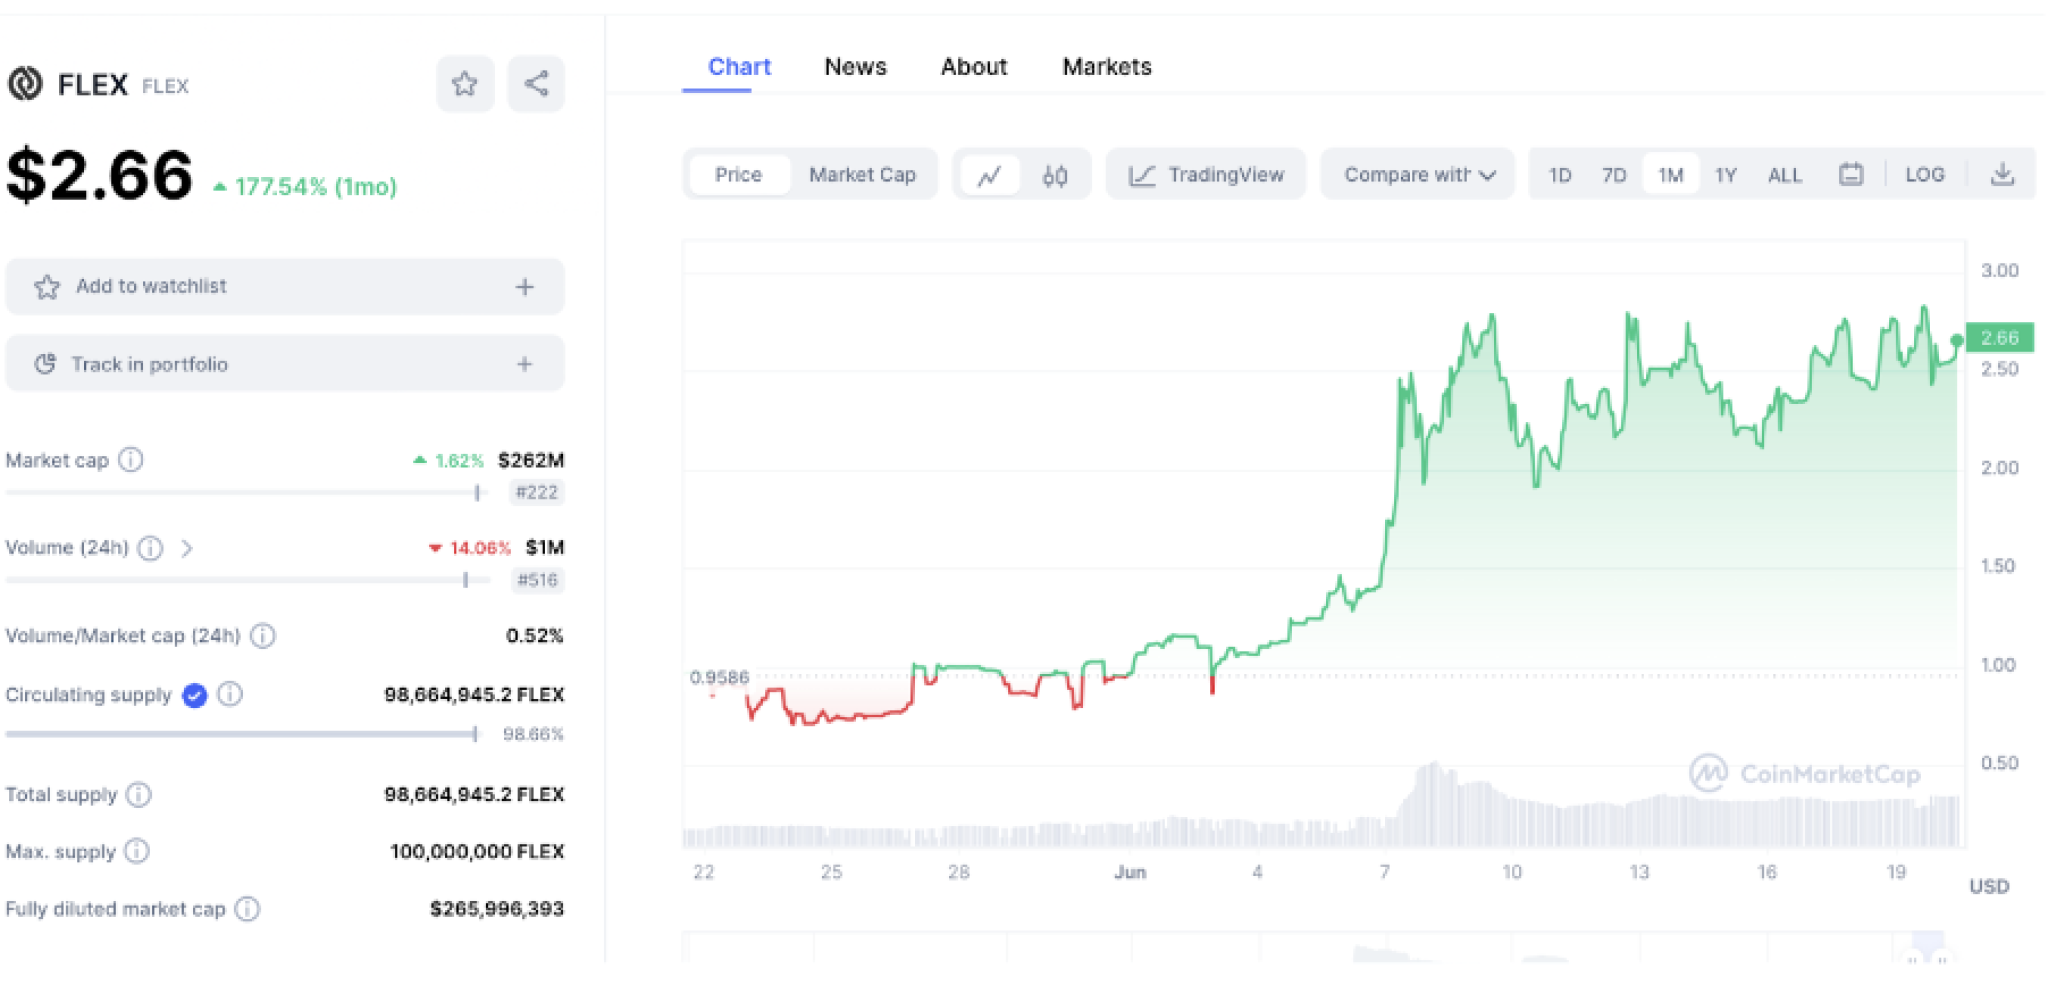
Task: Expand Volume (24h) details with its chevron
Action: (186, 548)
